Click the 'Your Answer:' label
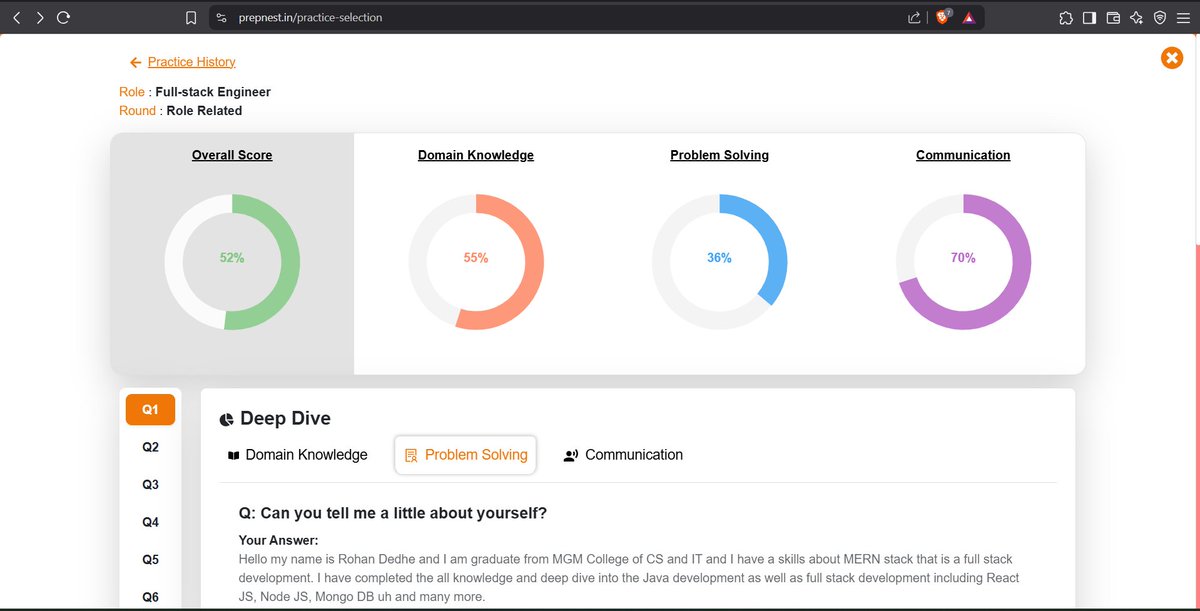The image size is (1200, 611). [278, 541]
